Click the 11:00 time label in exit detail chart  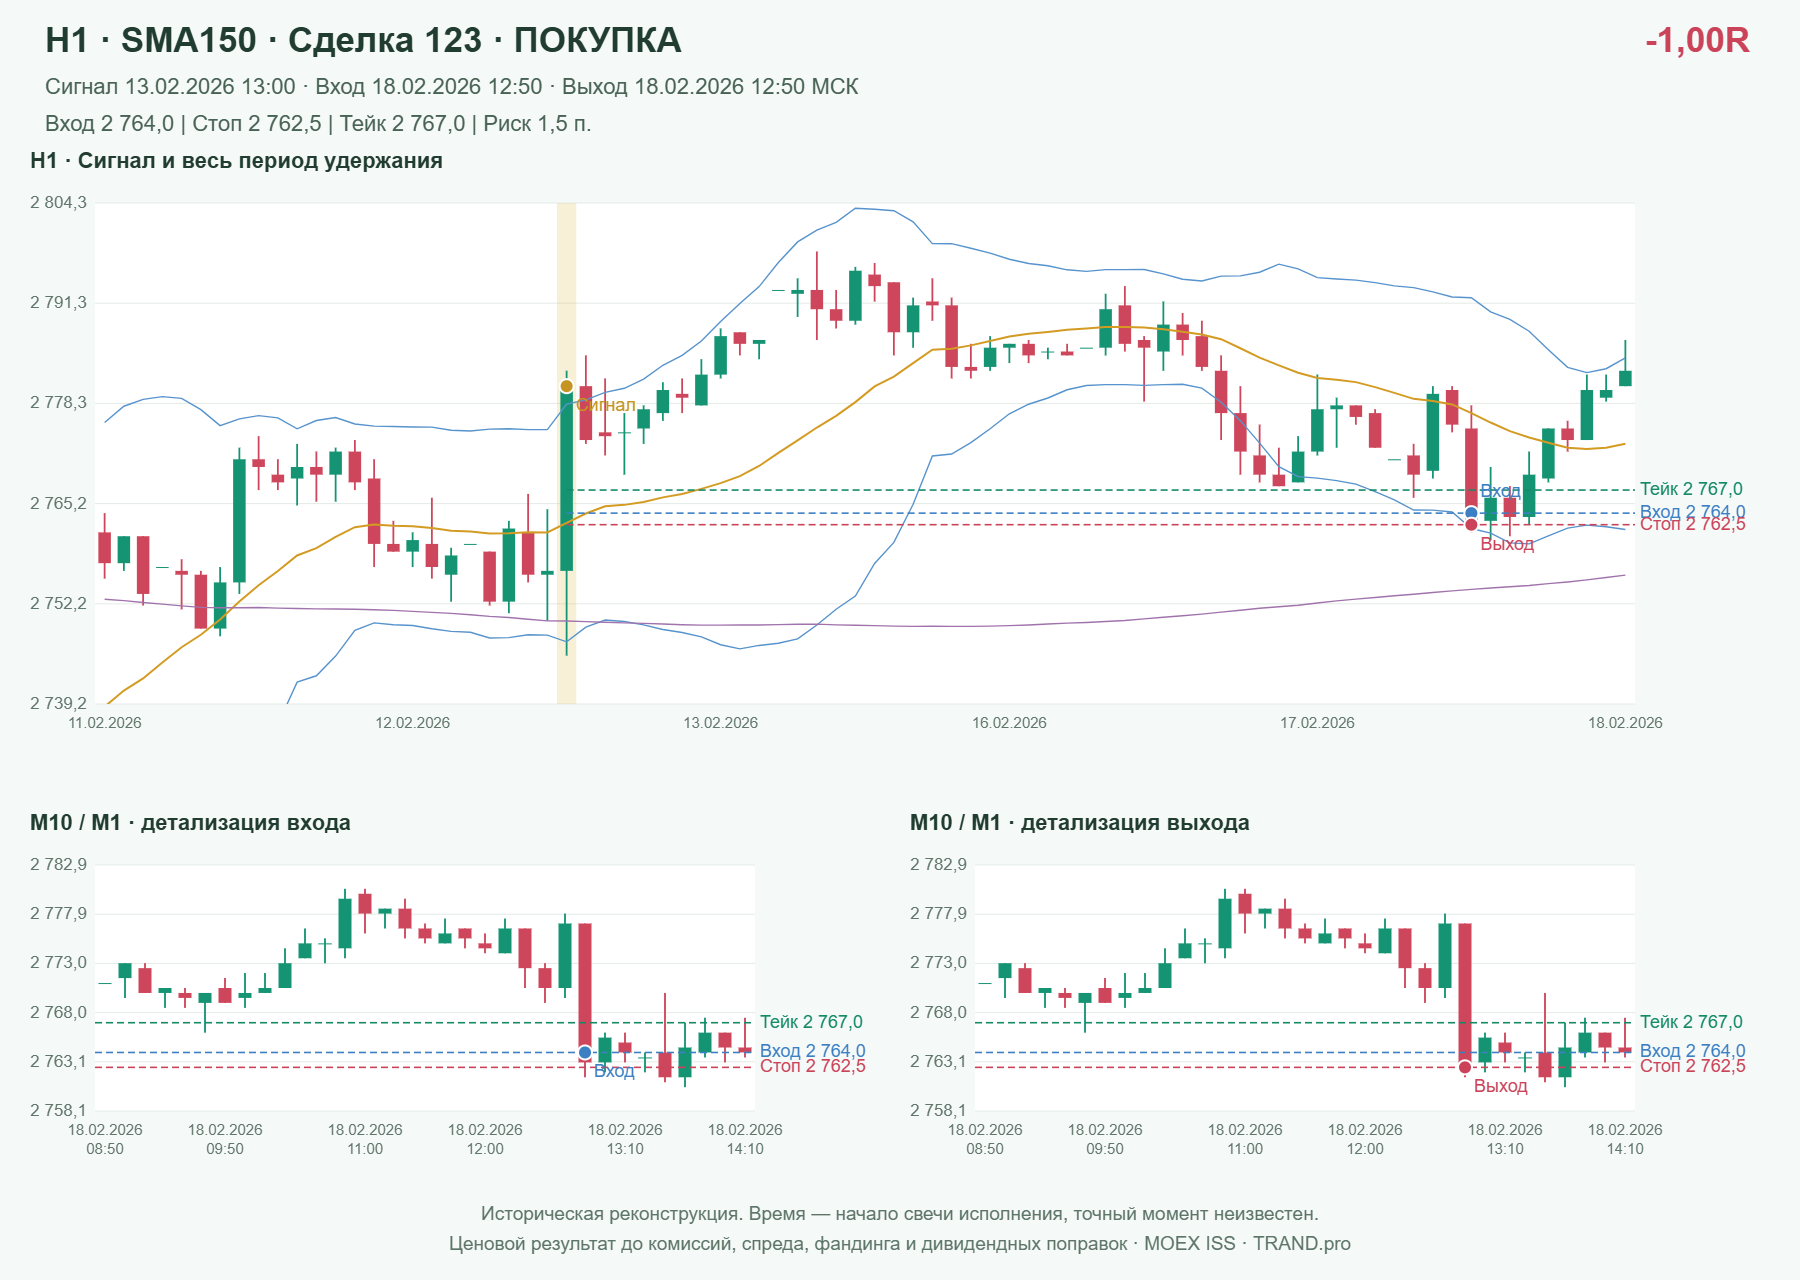pos(1245,1149)
